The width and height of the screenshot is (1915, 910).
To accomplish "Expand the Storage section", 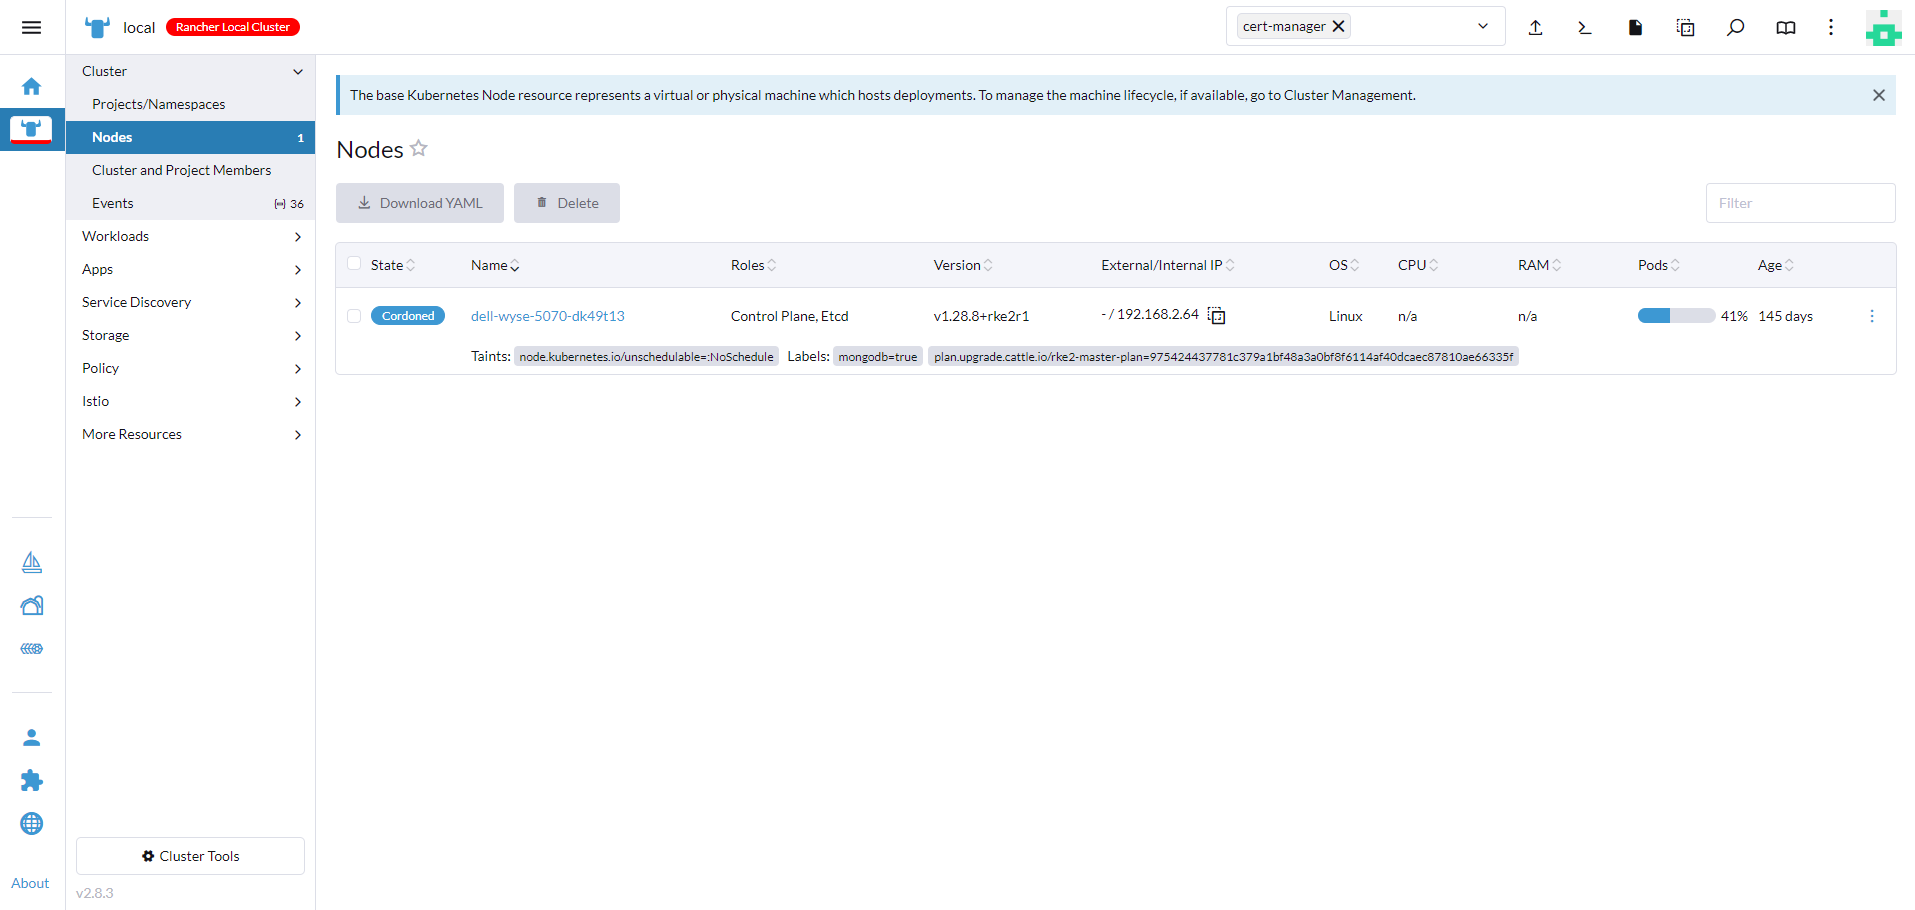I will (190, 335).
